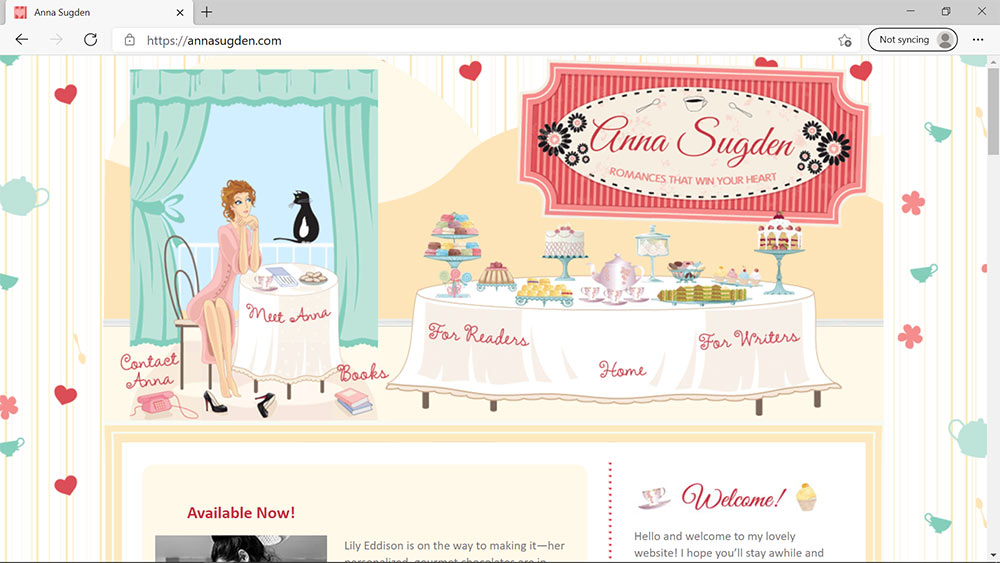Click the stack of books illustration
Screen dimensions: 1000x563
click(353, 401)
